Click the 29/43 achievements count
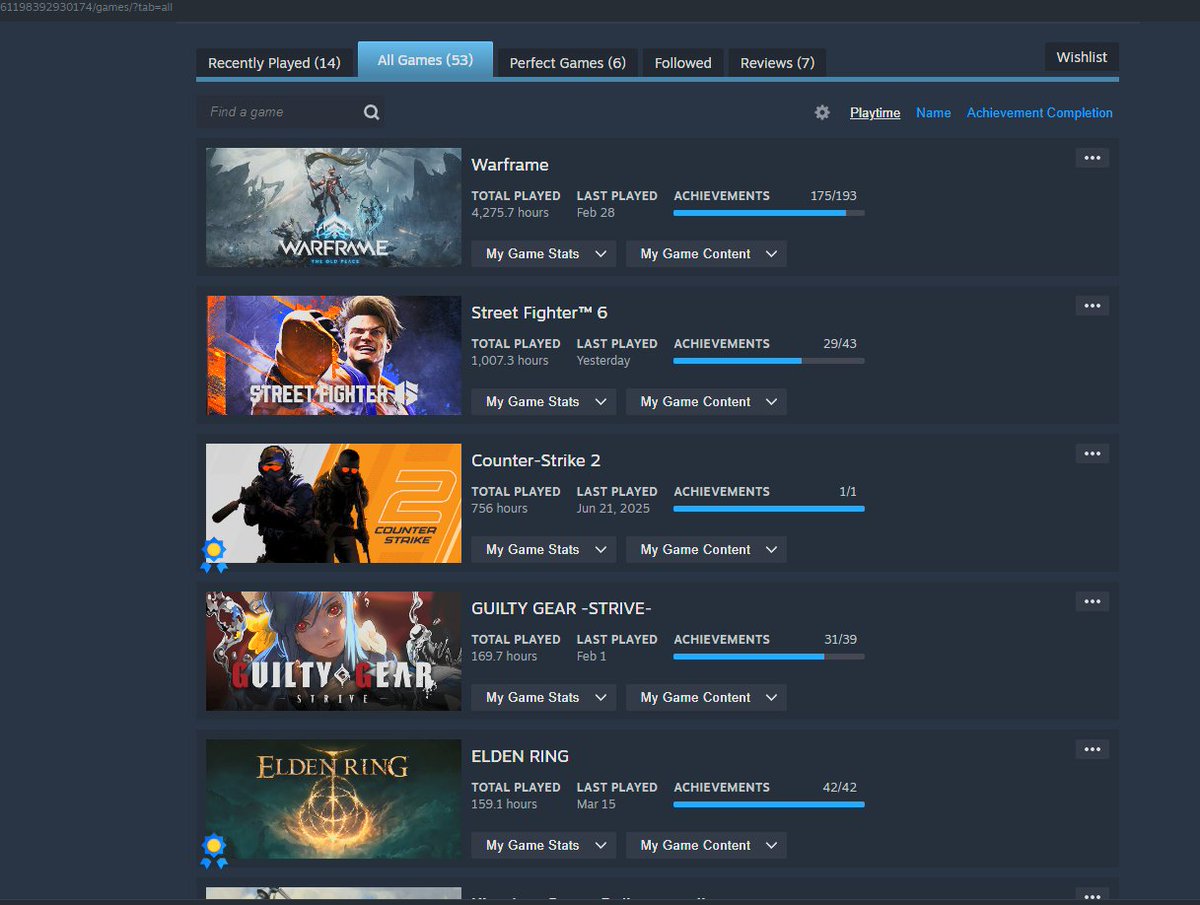1200x905 pixels. pos(840,344)
